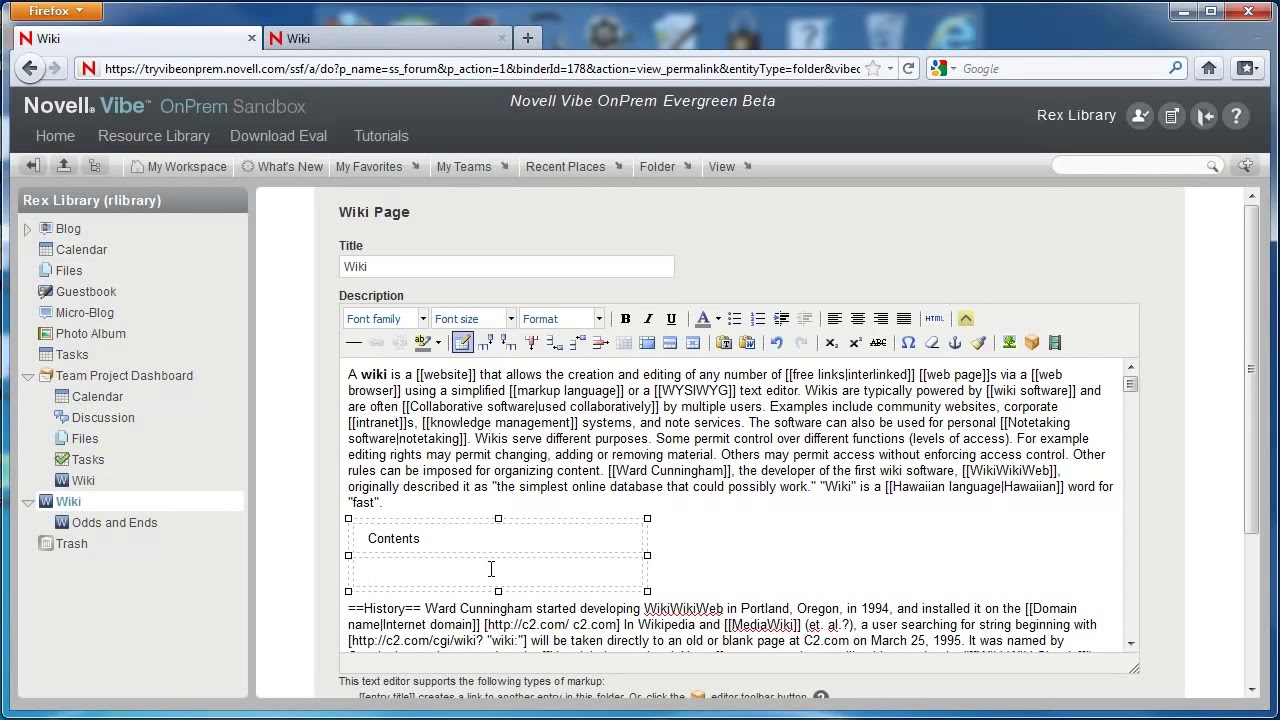Viewport: 1280px width, 720px height.
Task: Insert a bulleted list
Action: [735, 319]
